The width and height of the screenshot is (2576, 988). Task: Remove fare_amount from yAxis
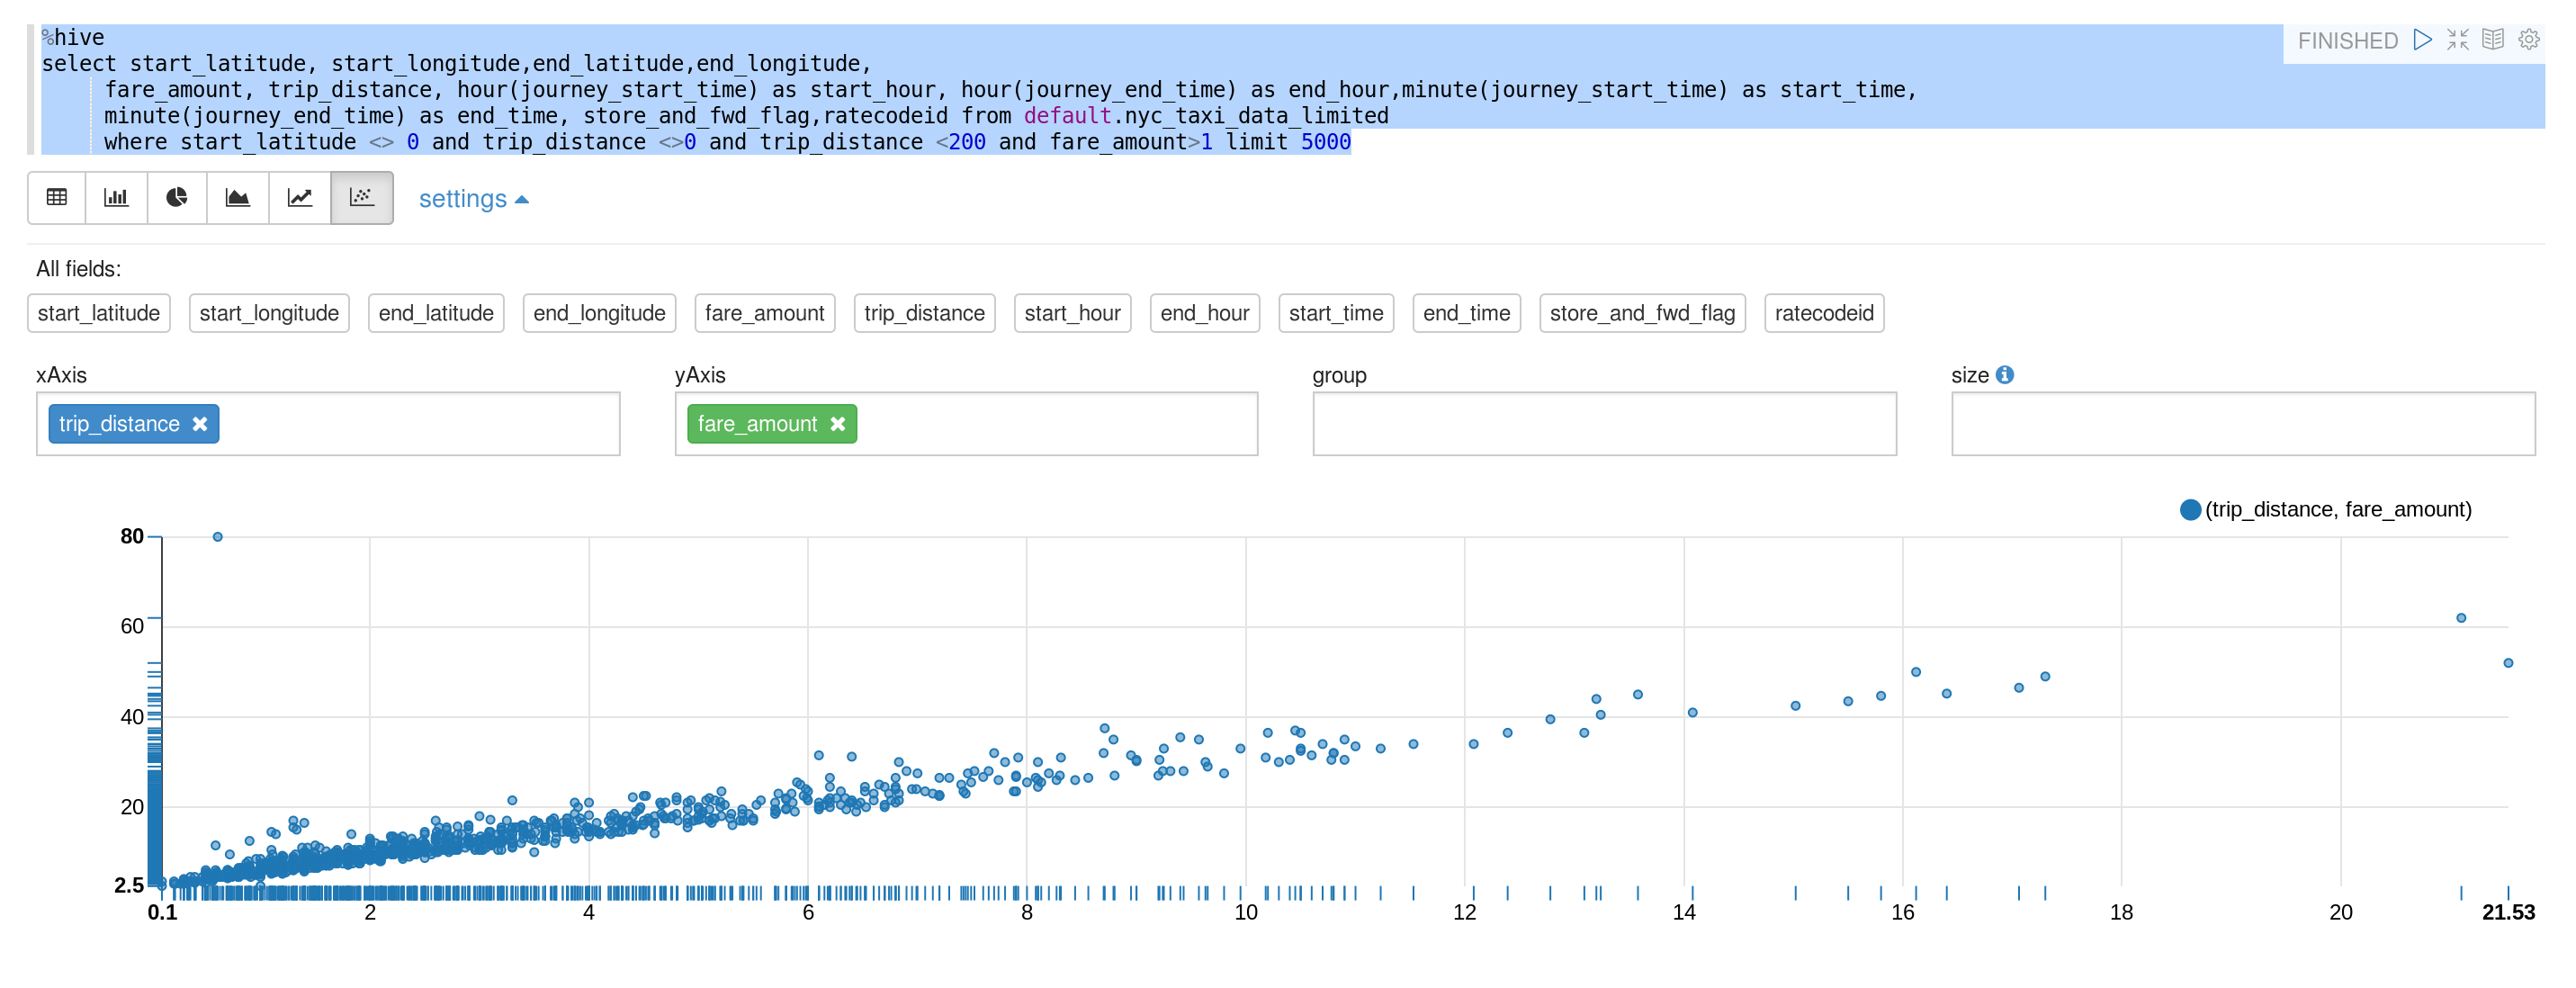tap(838, 424)
